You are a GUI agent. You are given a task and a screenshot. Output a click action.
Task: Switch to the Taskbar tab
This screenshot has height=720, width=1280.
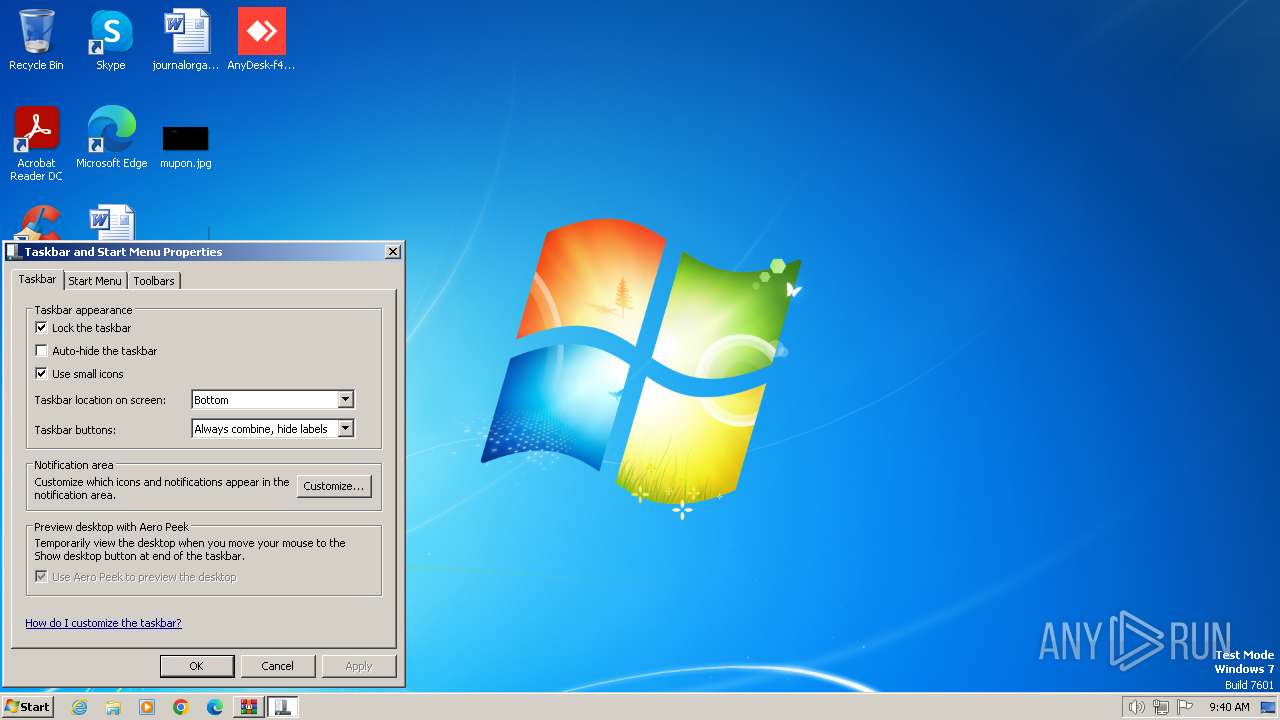[x=37, y=280]
